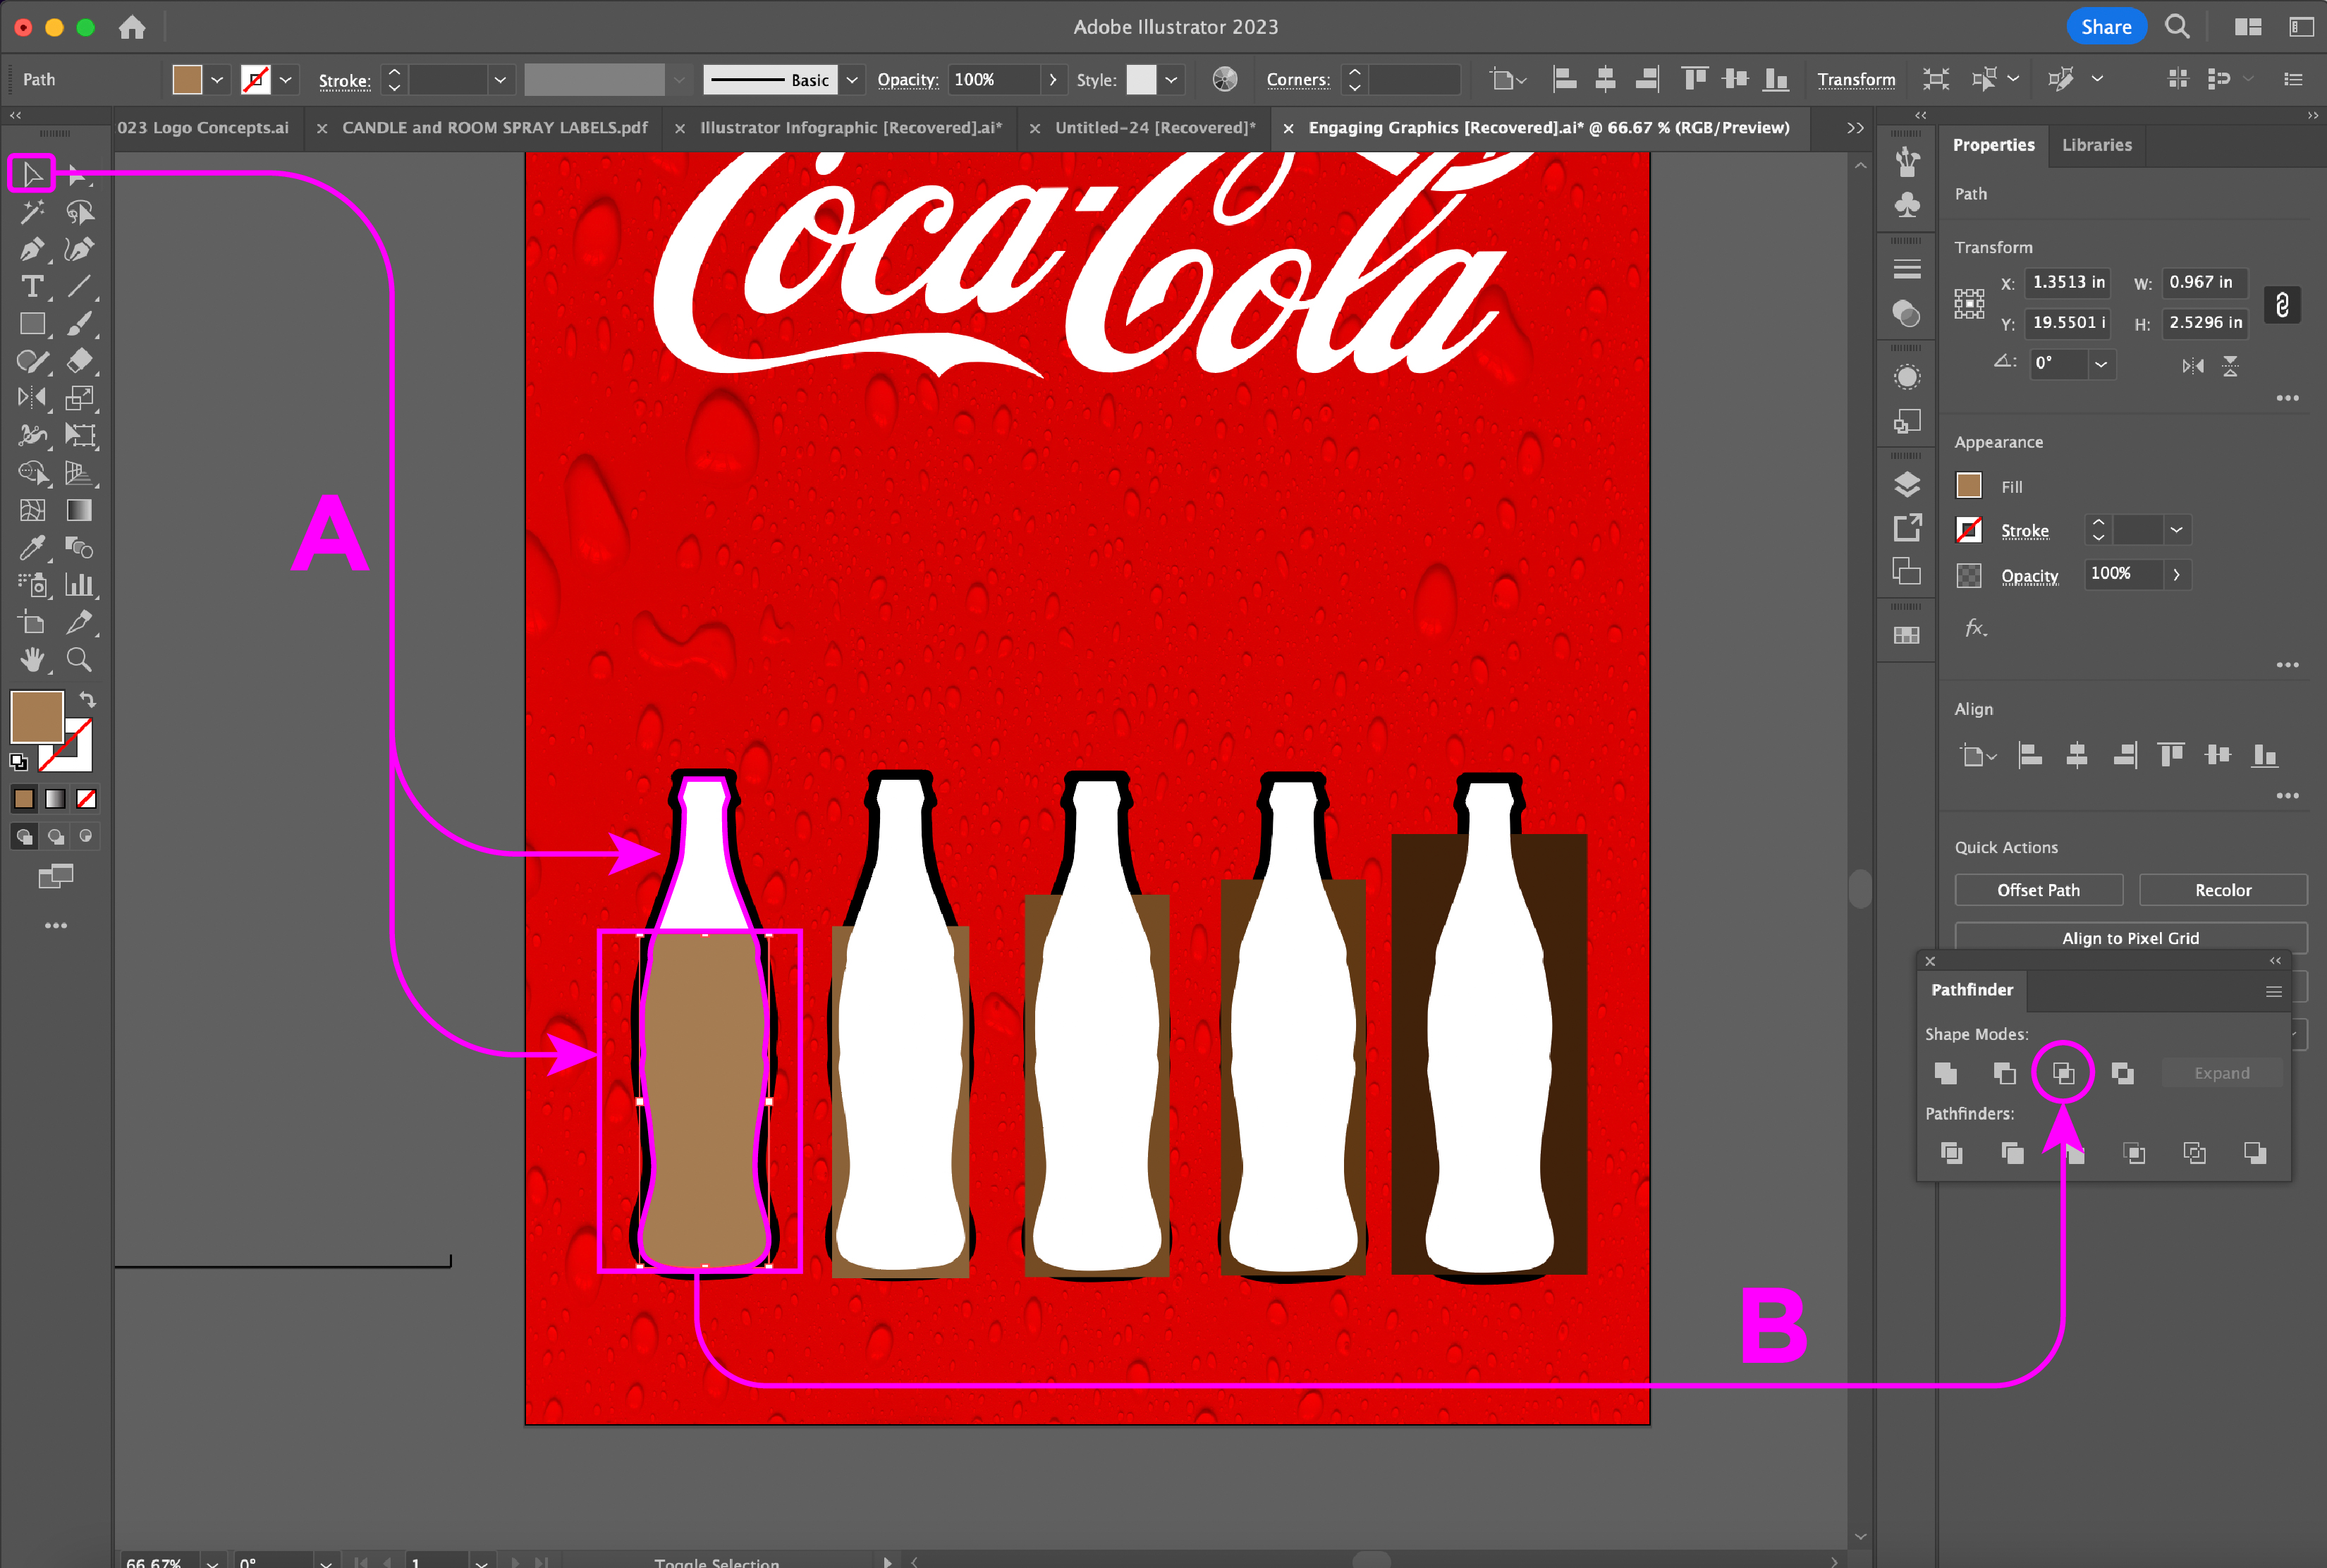2327x1568 pixels.
Task: Open the Illustrator Infographic [Recovered].ai tab
Action: [850, 128]
